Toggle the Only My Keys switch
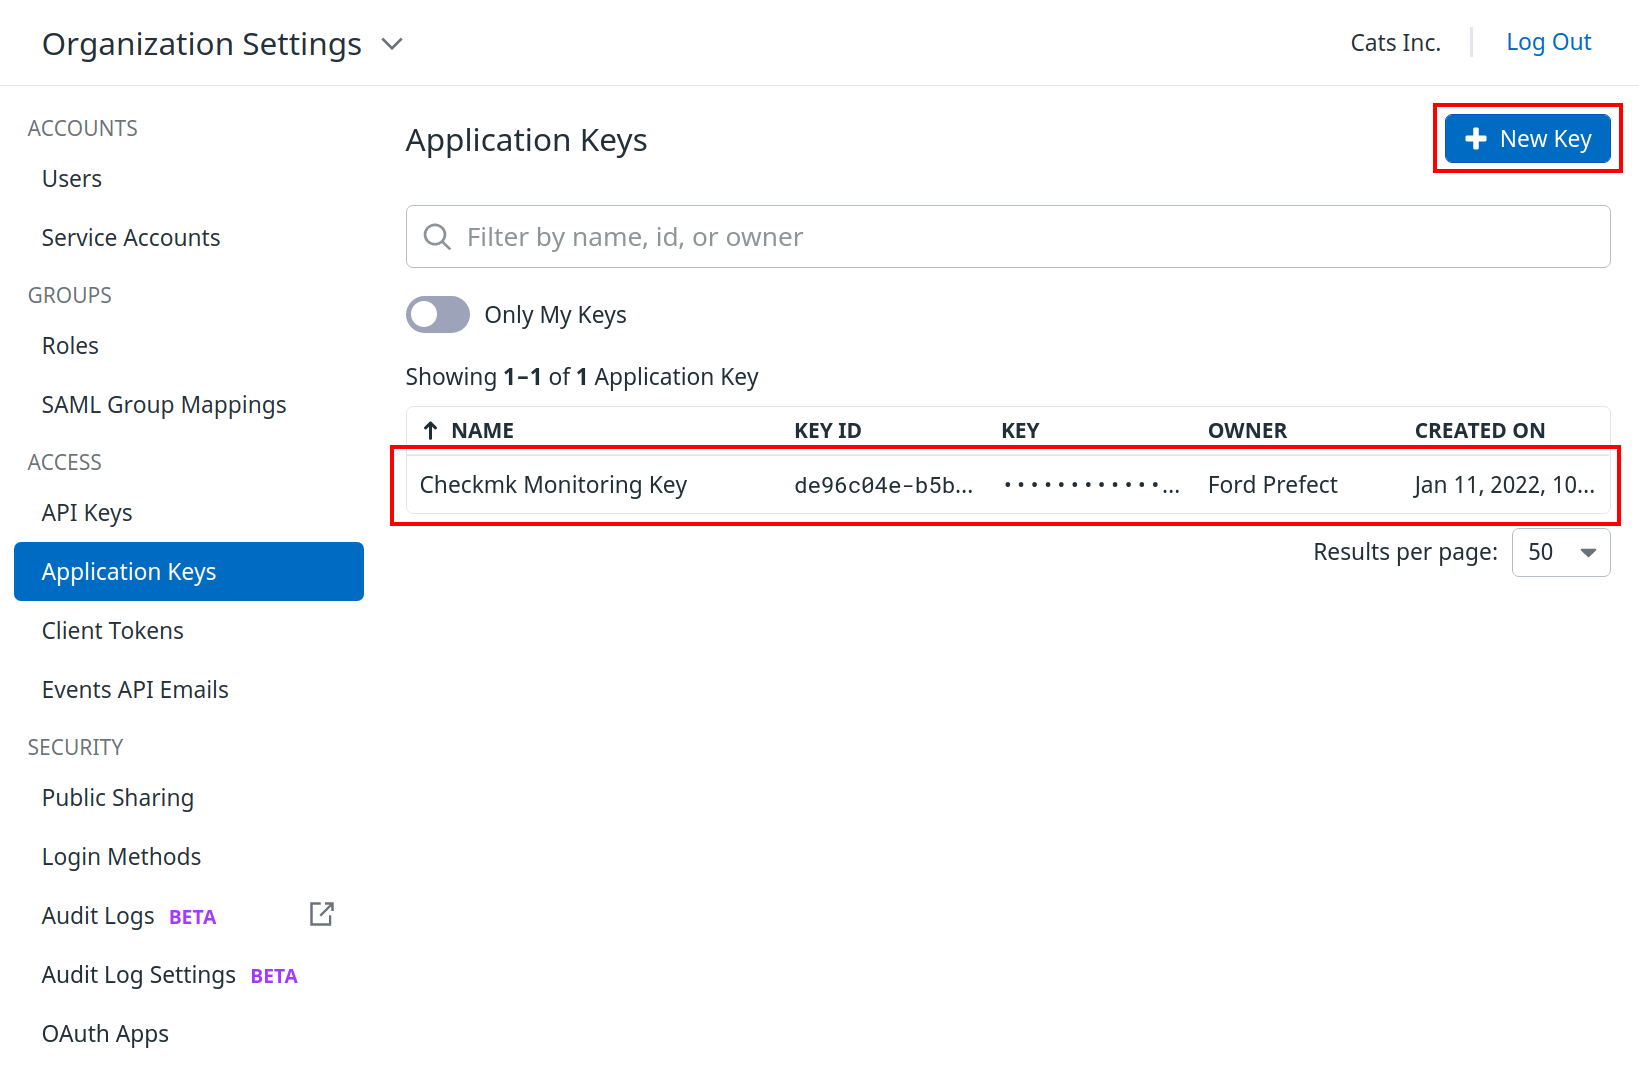The image size is (1639, 1069). [x=438, y=315]
